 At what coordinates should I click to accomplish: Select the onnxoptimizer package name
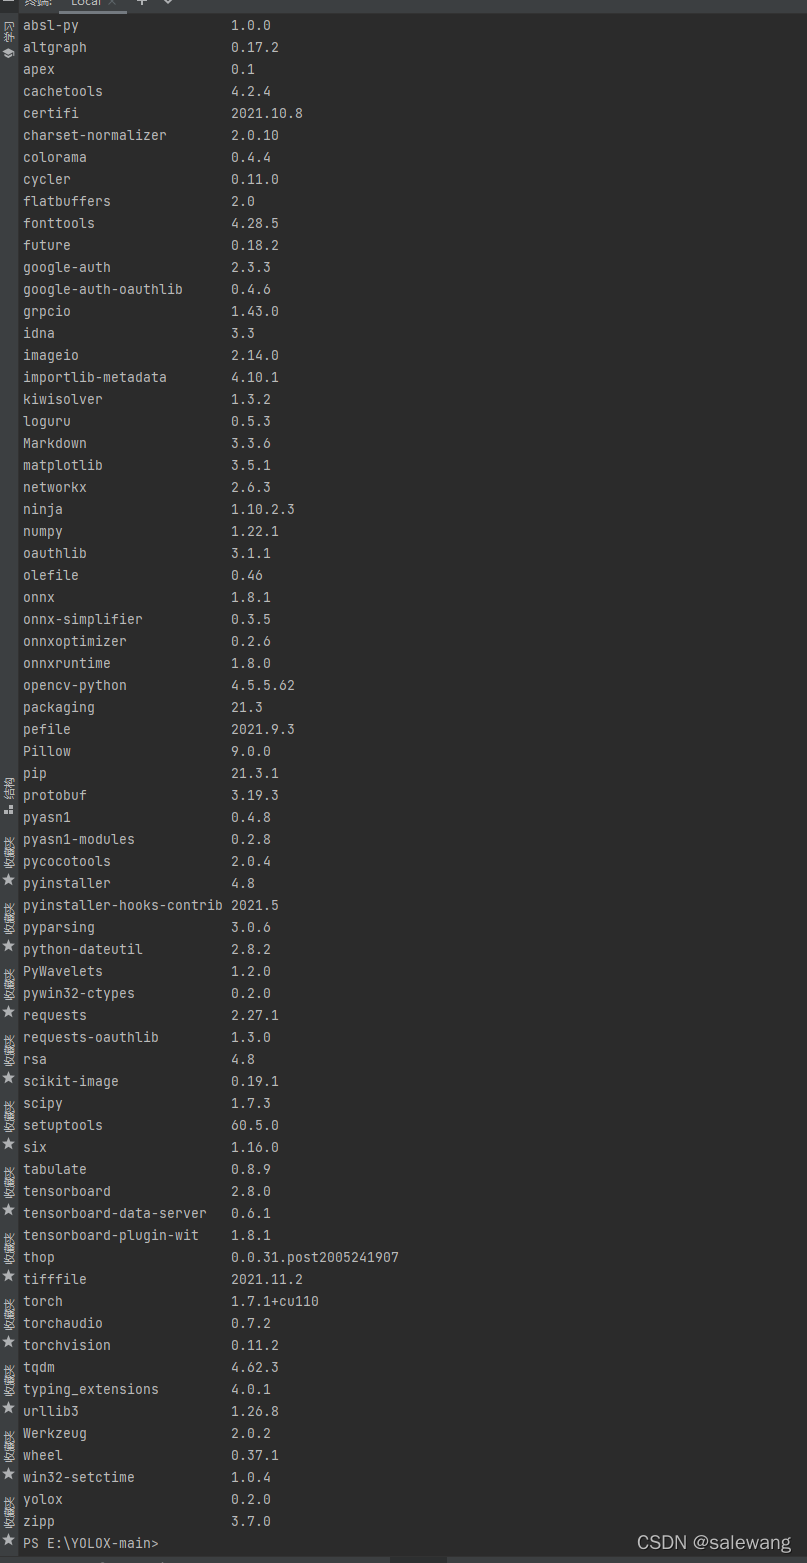tap(75, 641)
